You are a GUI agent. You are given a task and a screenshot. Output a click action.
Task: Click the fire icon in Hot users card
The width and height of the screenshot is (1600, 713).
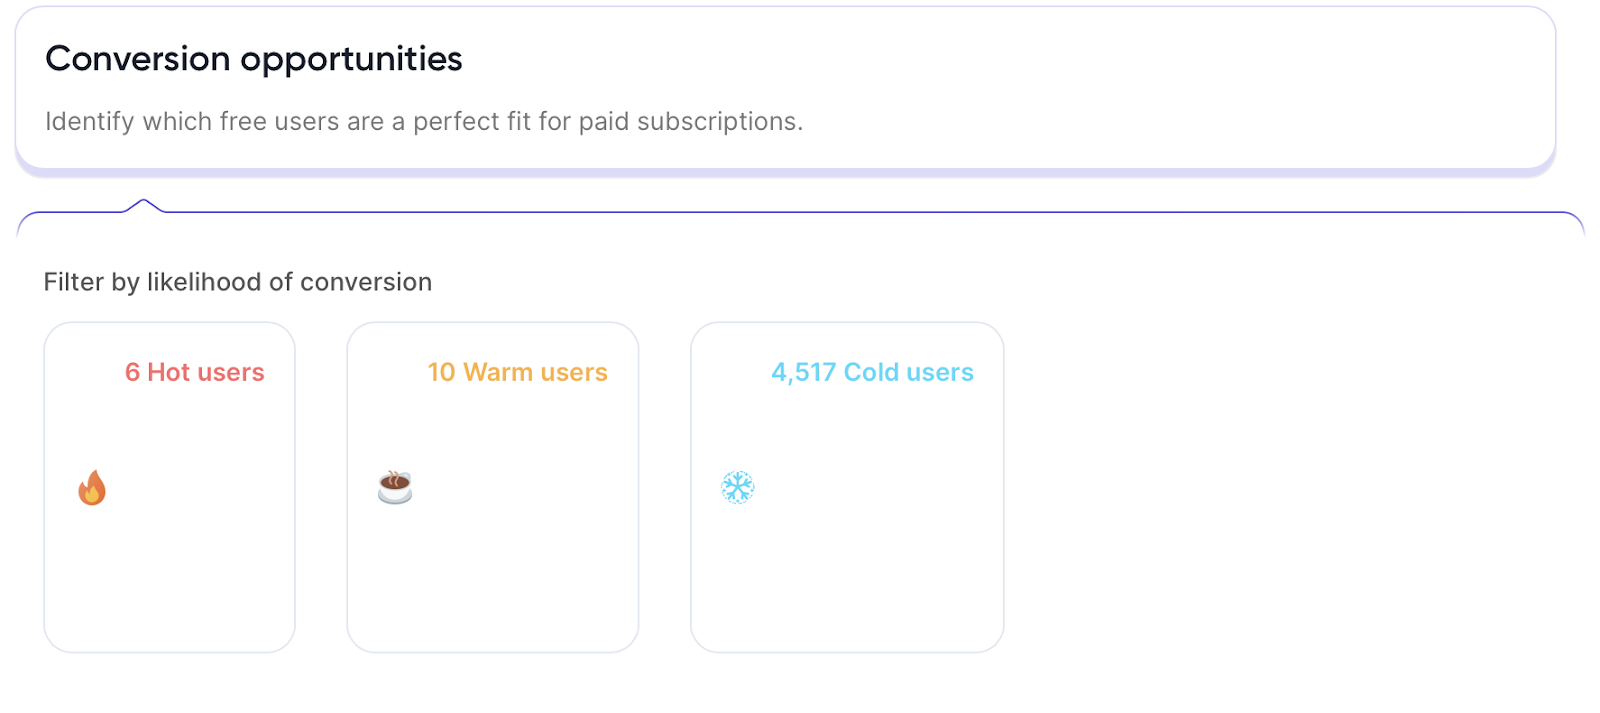pos(92,488)
